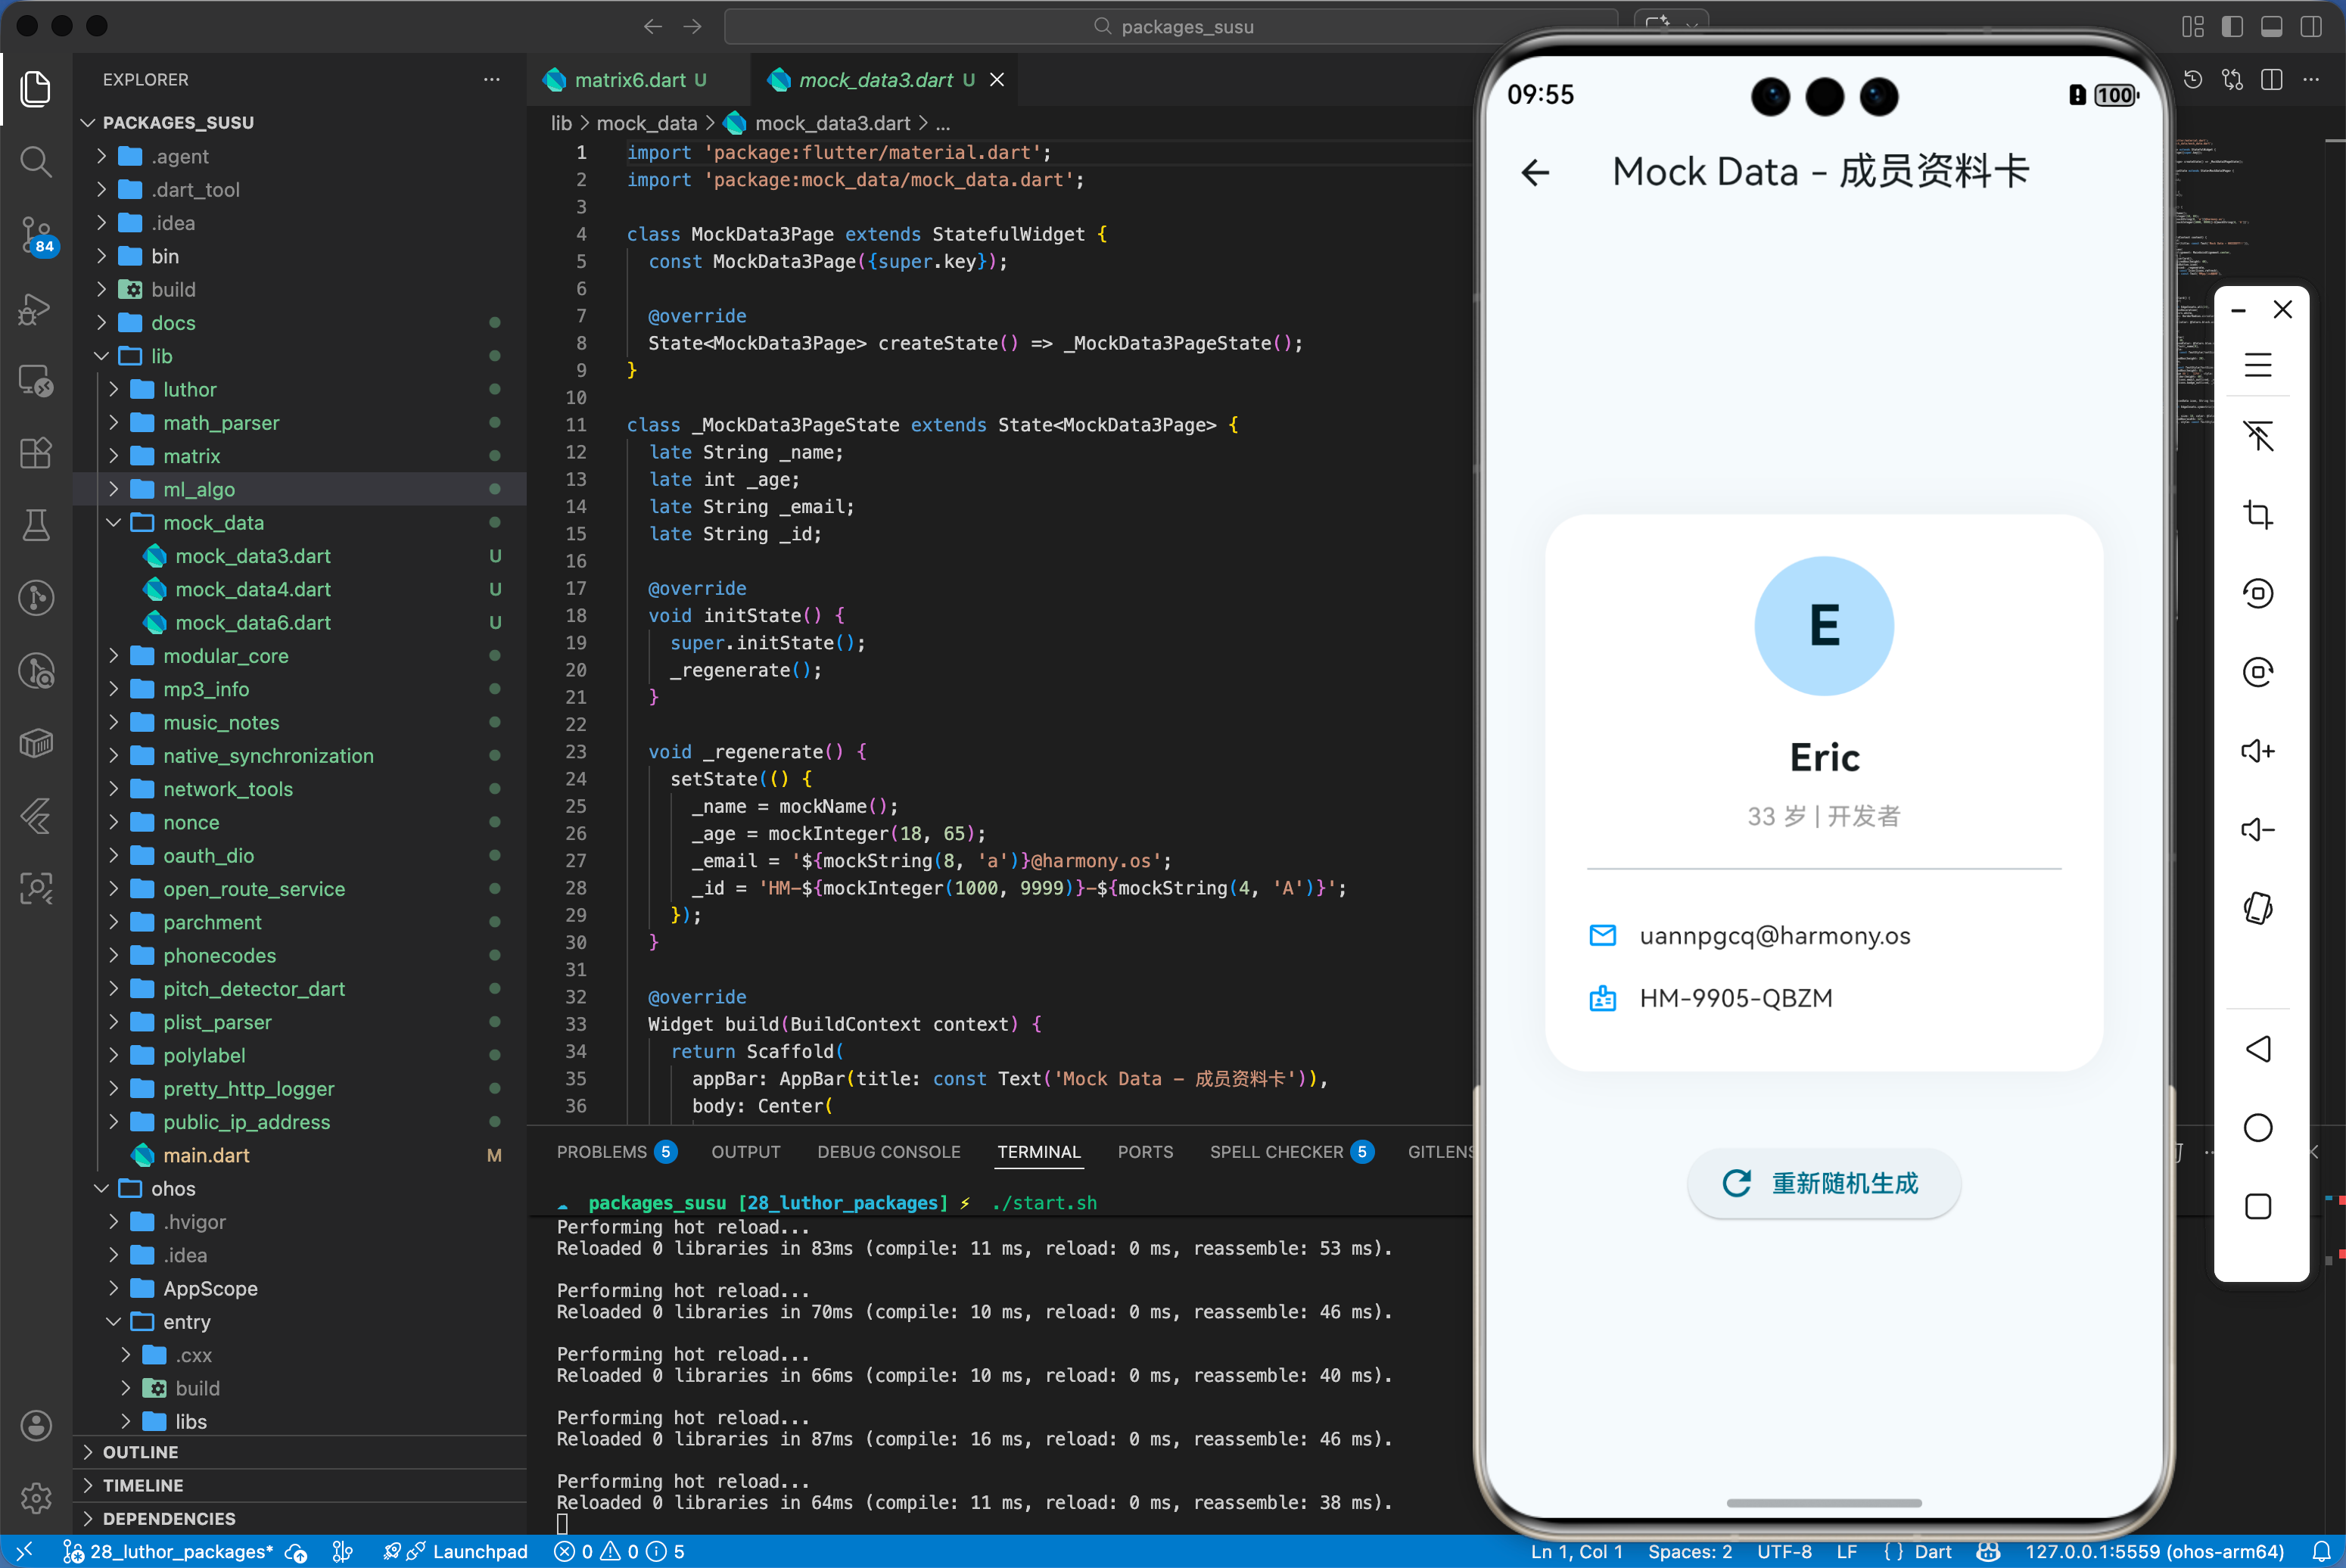The width and height of the screenshot is (2346, 1568).
Task: Switch to the matrix6.dart tab
Action: coord(630,80)
